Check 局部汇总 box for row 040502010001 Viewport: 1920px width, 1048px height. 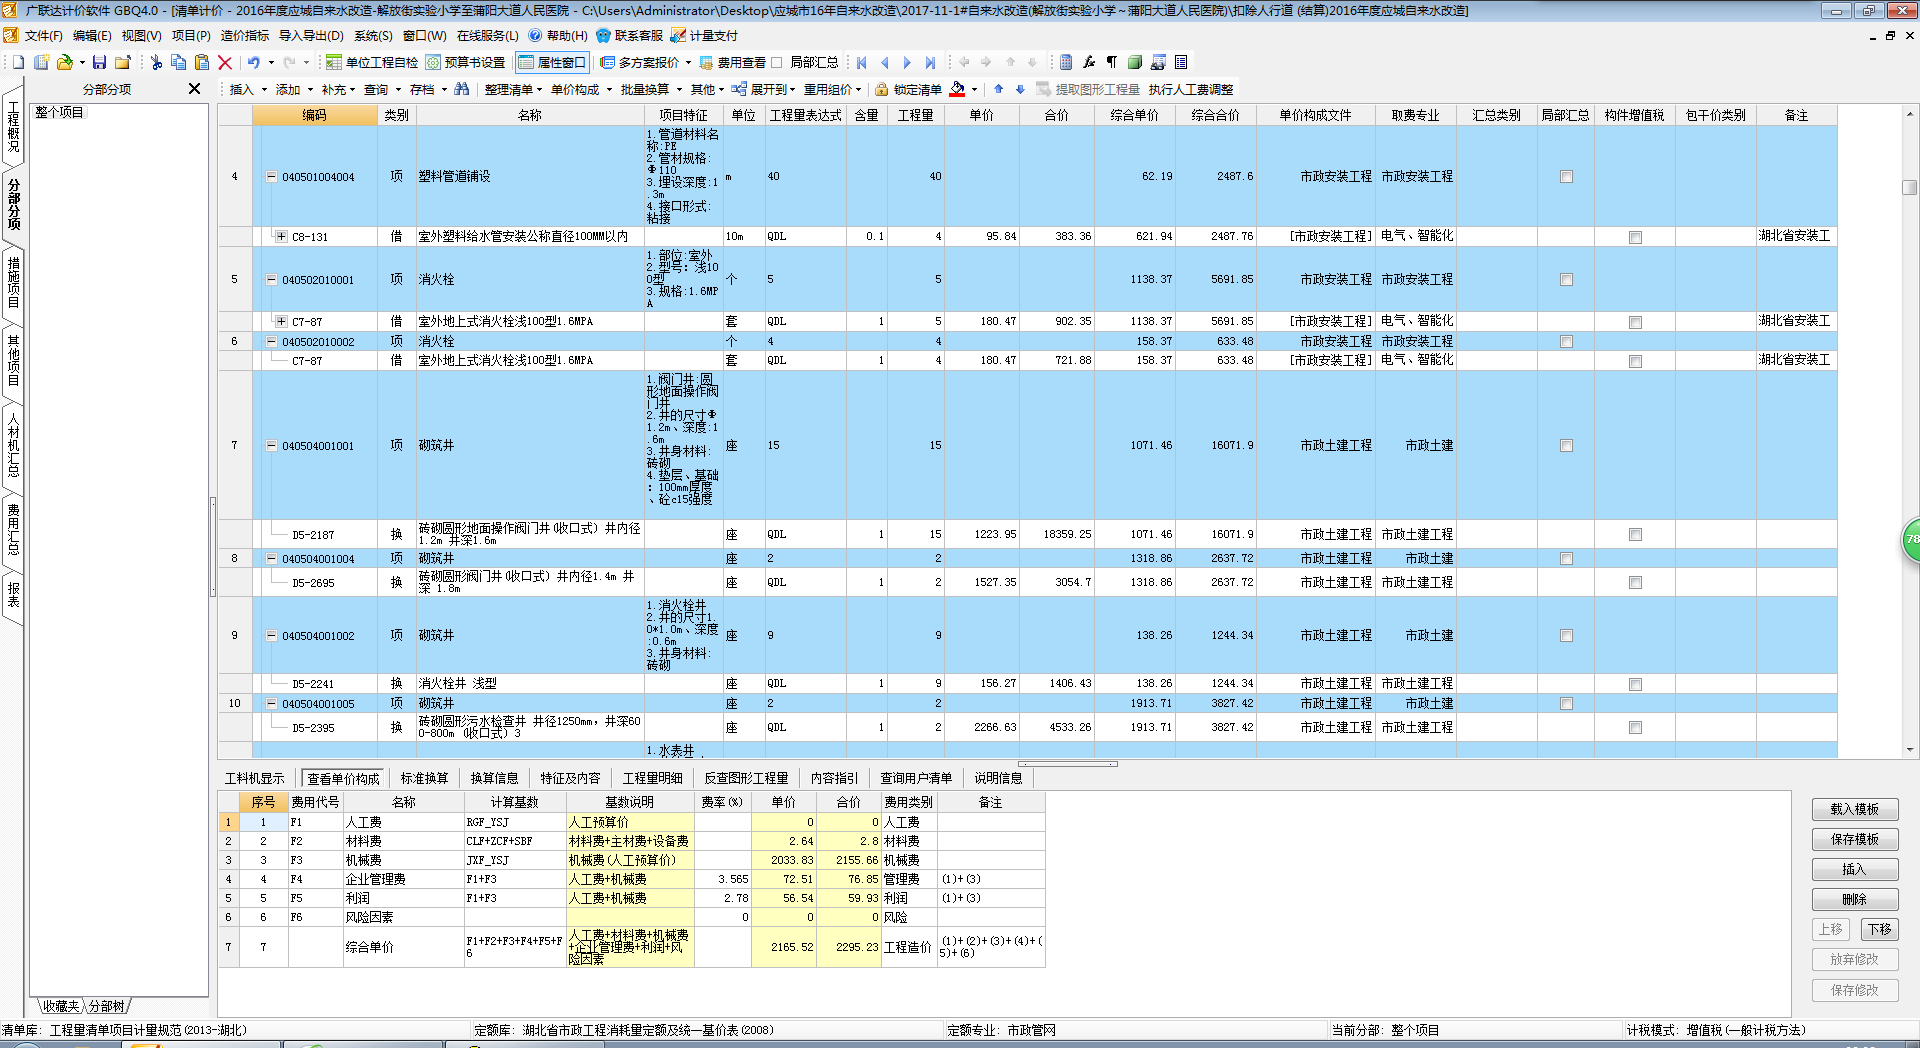[1566, 280]
